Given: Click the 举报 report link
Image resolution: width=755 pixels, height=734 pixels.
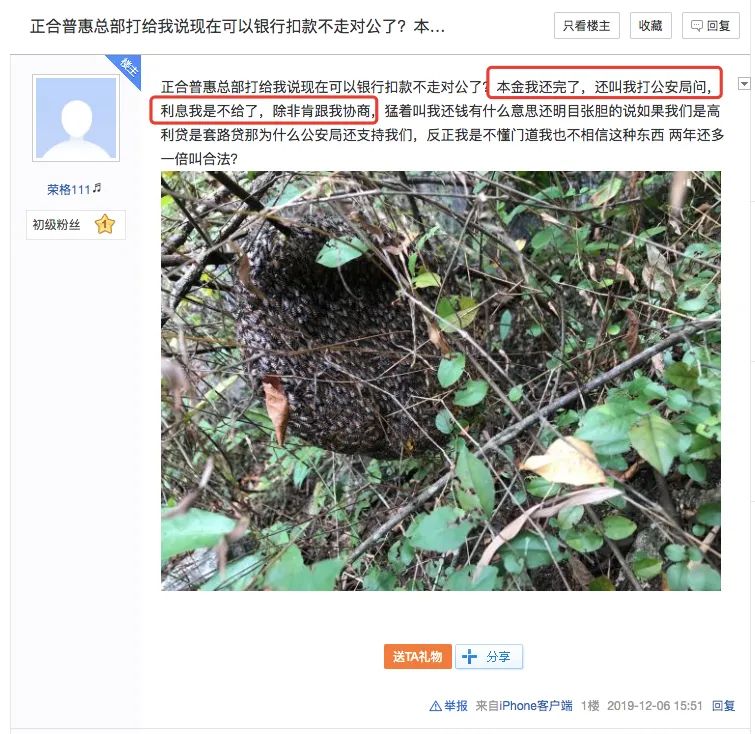Looking at the screenshot, I should 456,706.
